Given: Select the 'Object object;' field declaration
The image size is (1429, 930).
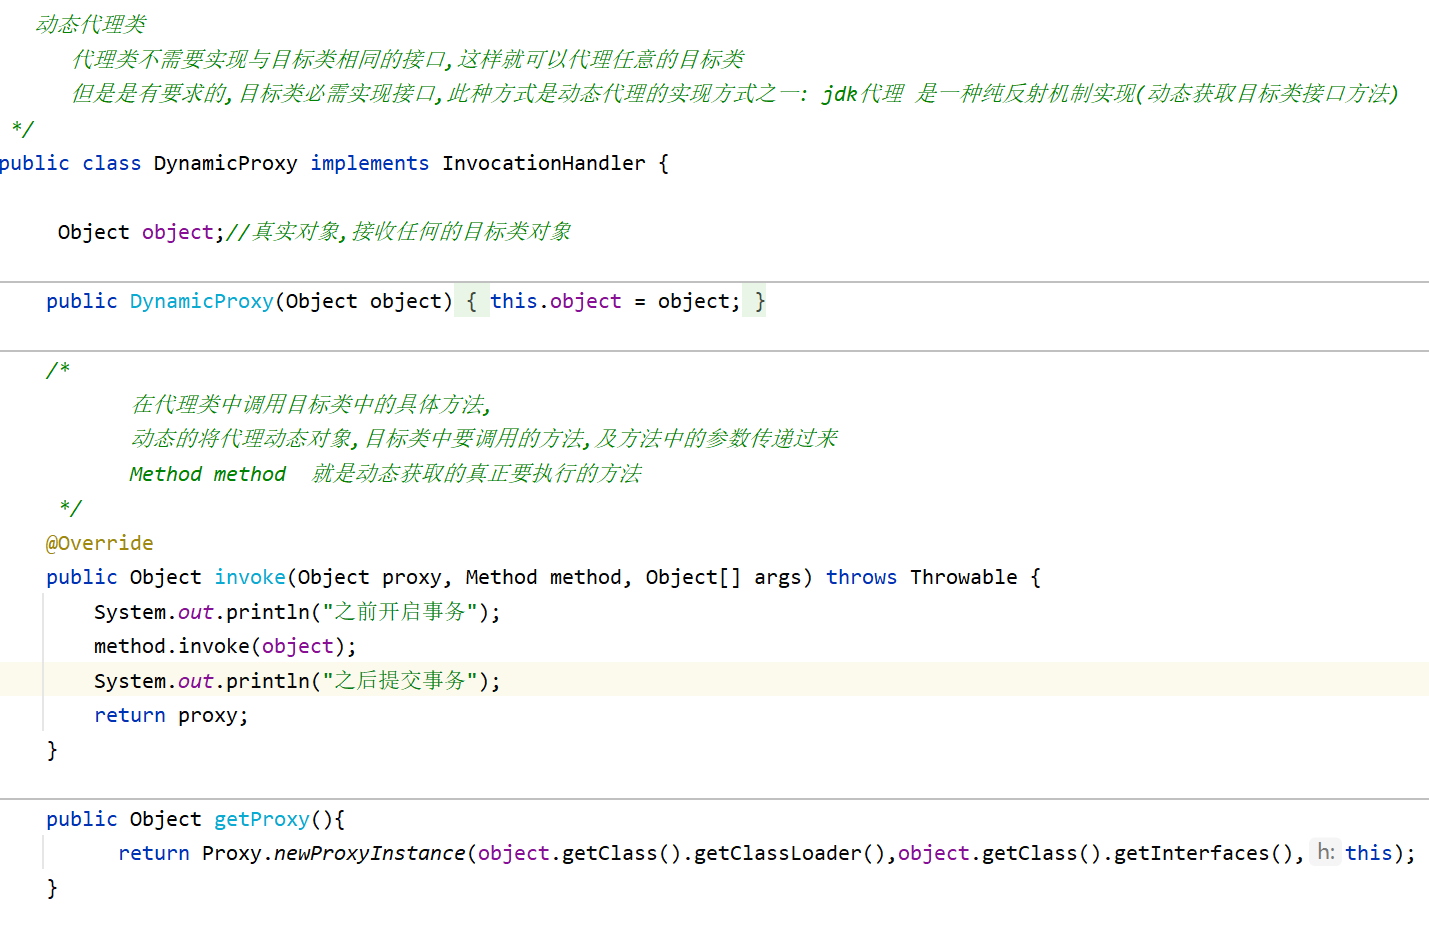Looking at the screenshot, I should [x=141, y=232].
